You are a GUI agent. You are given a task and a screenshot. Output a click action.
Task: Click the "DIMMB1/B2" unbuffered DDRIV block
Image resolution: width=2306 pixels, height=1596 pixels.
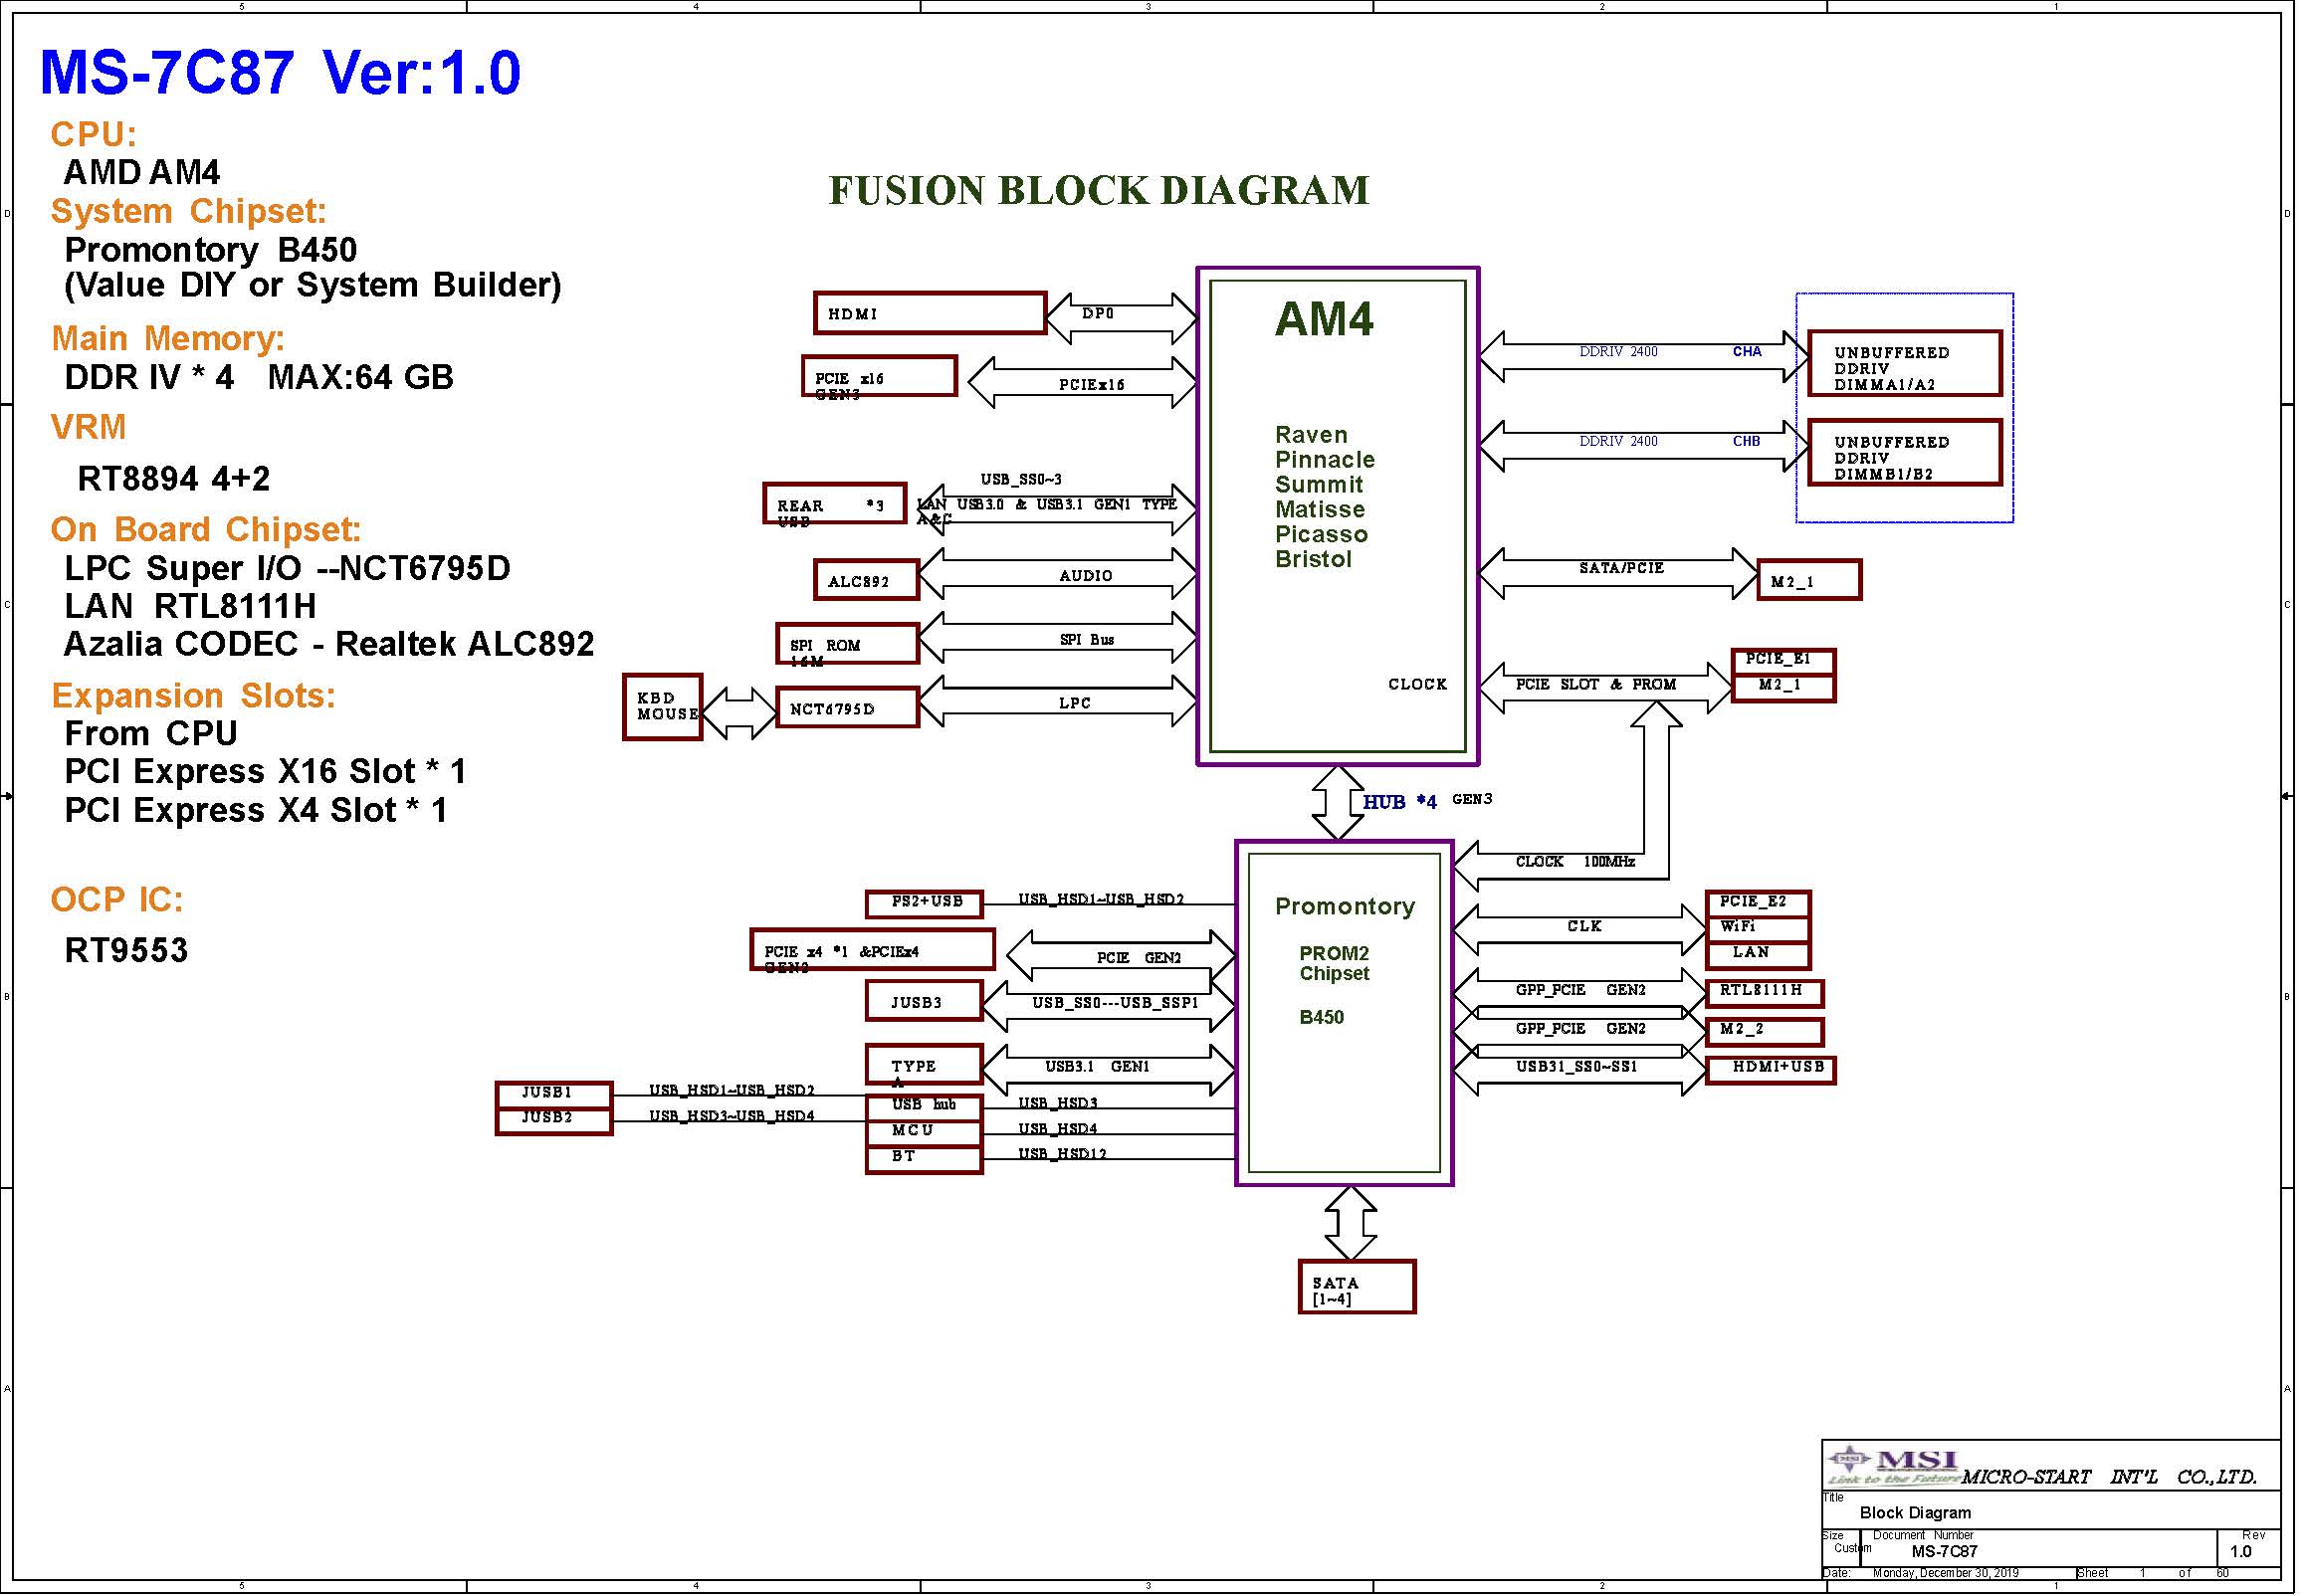coord(1905,453)
